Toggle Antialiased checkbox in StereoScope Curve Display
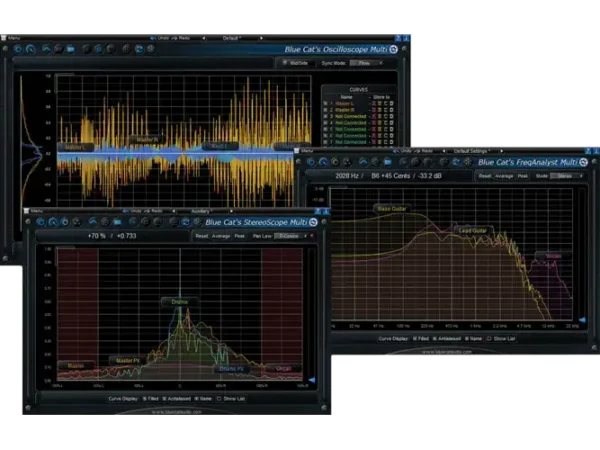600x450 pixels. pyautogui.click(x=165, y=399)
